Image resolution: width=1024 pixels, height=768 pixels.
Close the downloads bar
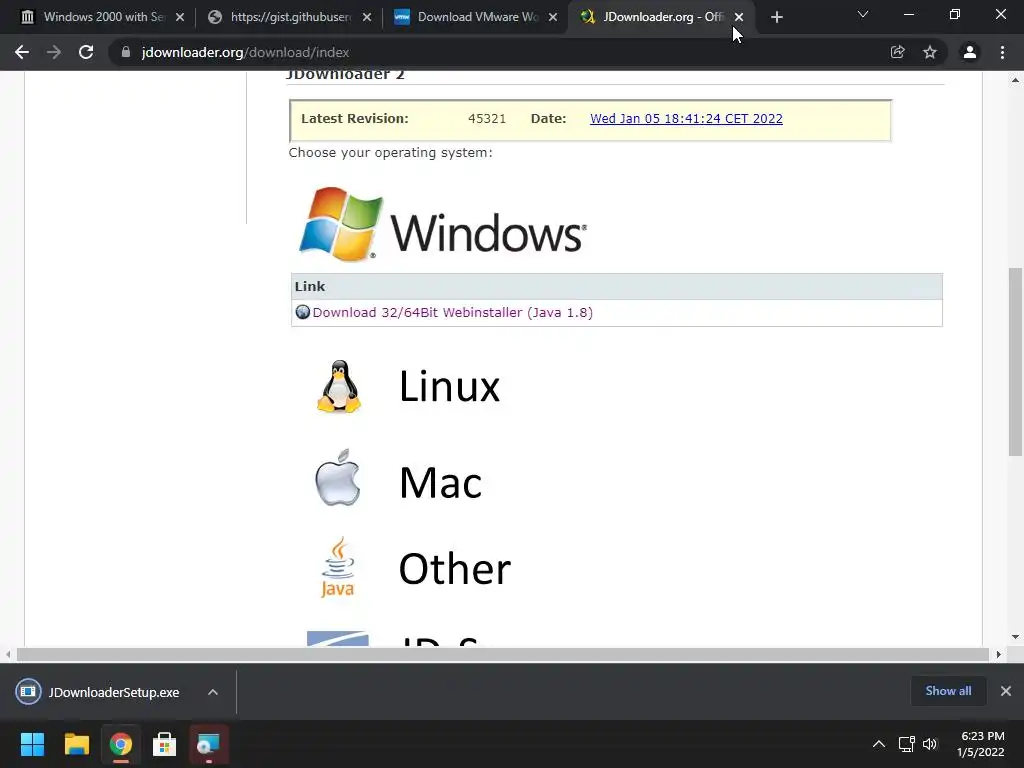coord(1006,691)
